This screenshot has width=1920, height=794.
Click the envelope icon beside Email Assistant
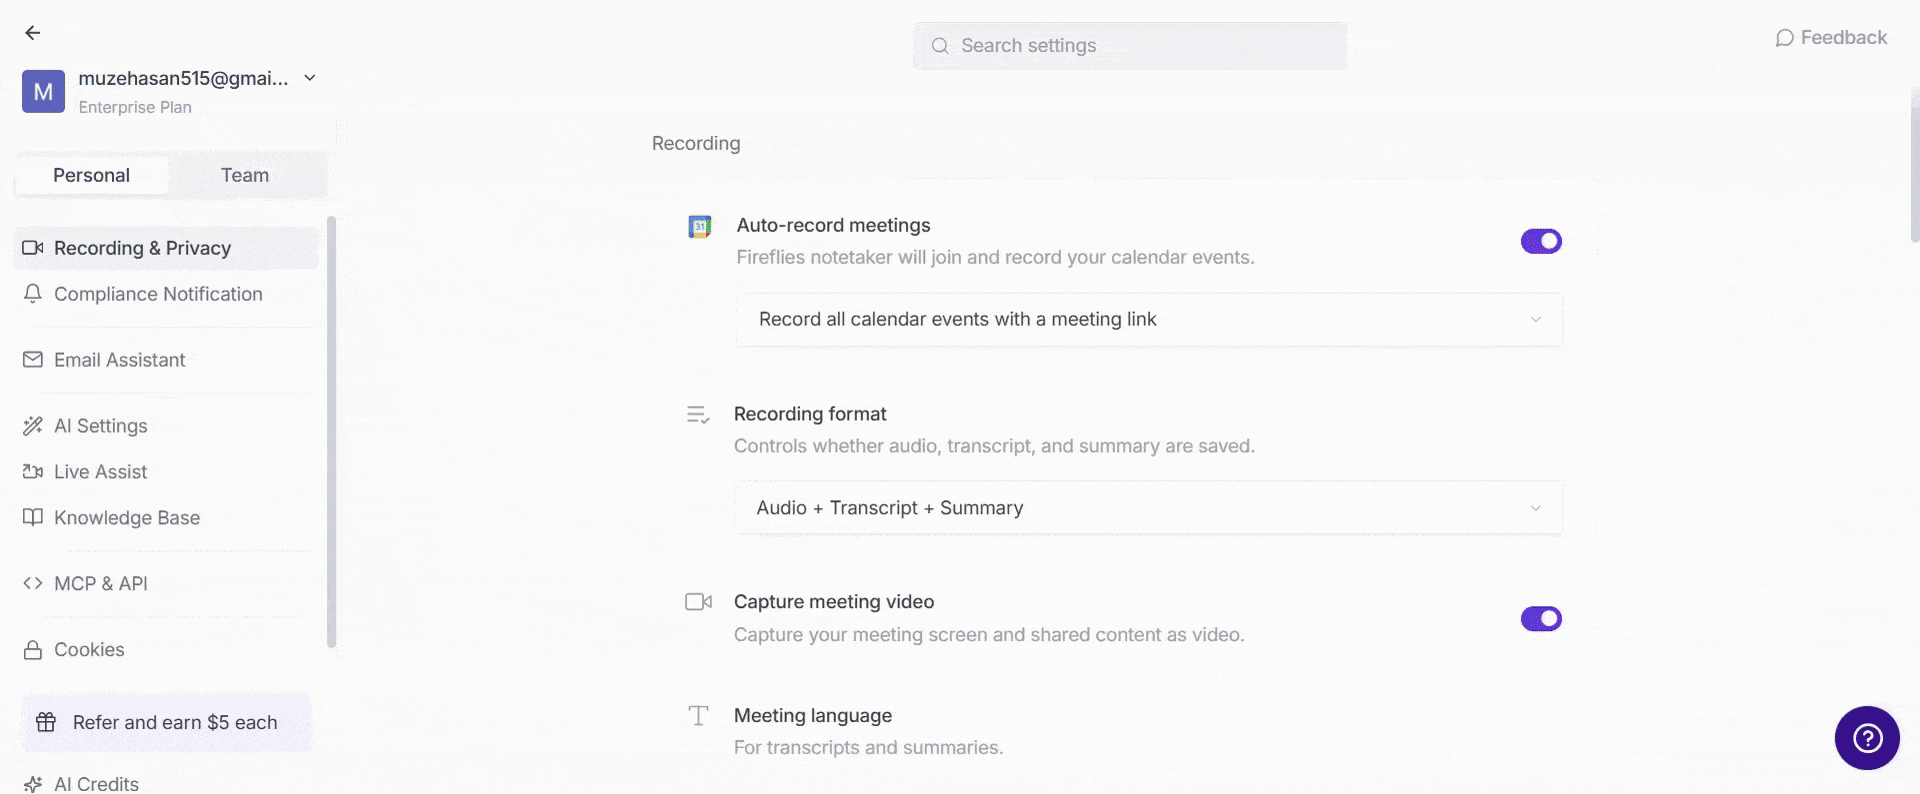coord(33,360)
